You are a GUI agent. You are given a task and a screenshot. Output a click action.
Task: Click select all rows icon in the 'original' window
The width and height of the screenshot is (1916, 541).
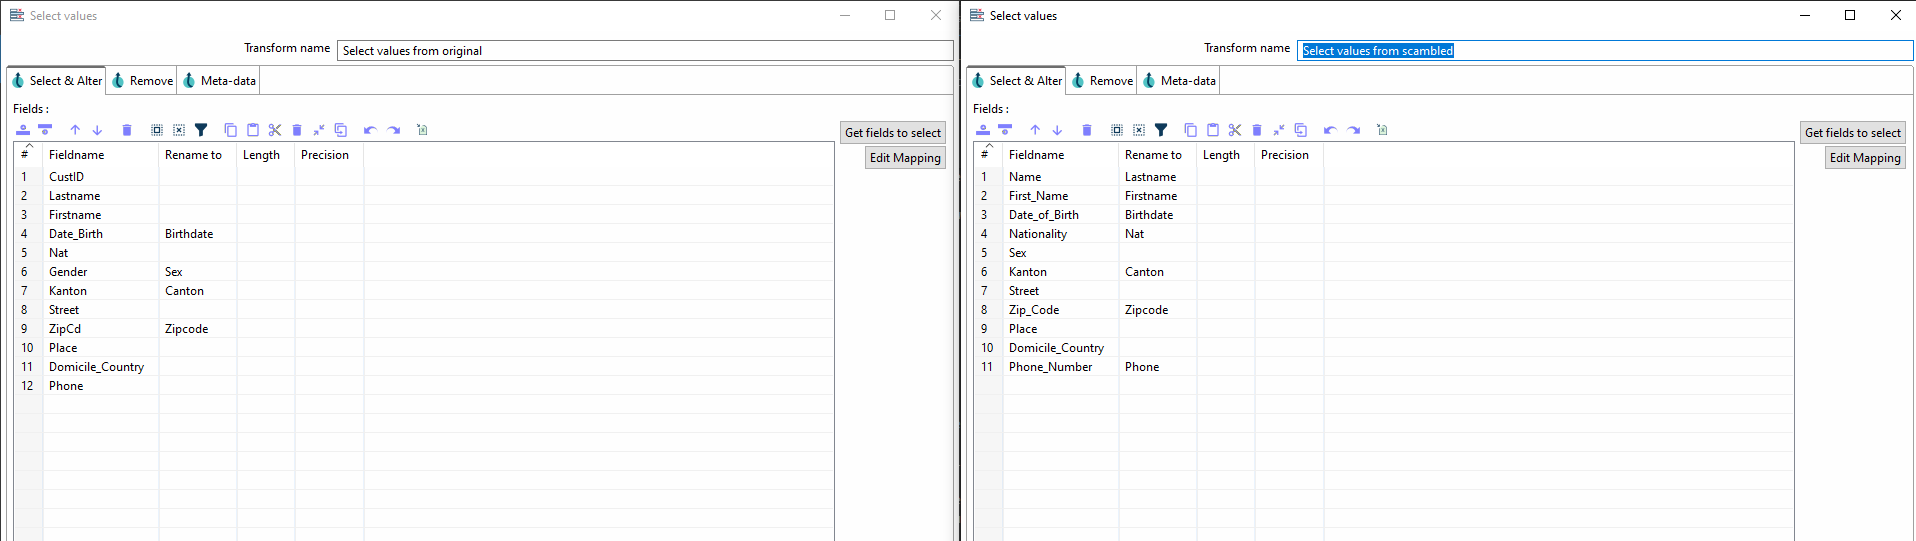point(157,130)
